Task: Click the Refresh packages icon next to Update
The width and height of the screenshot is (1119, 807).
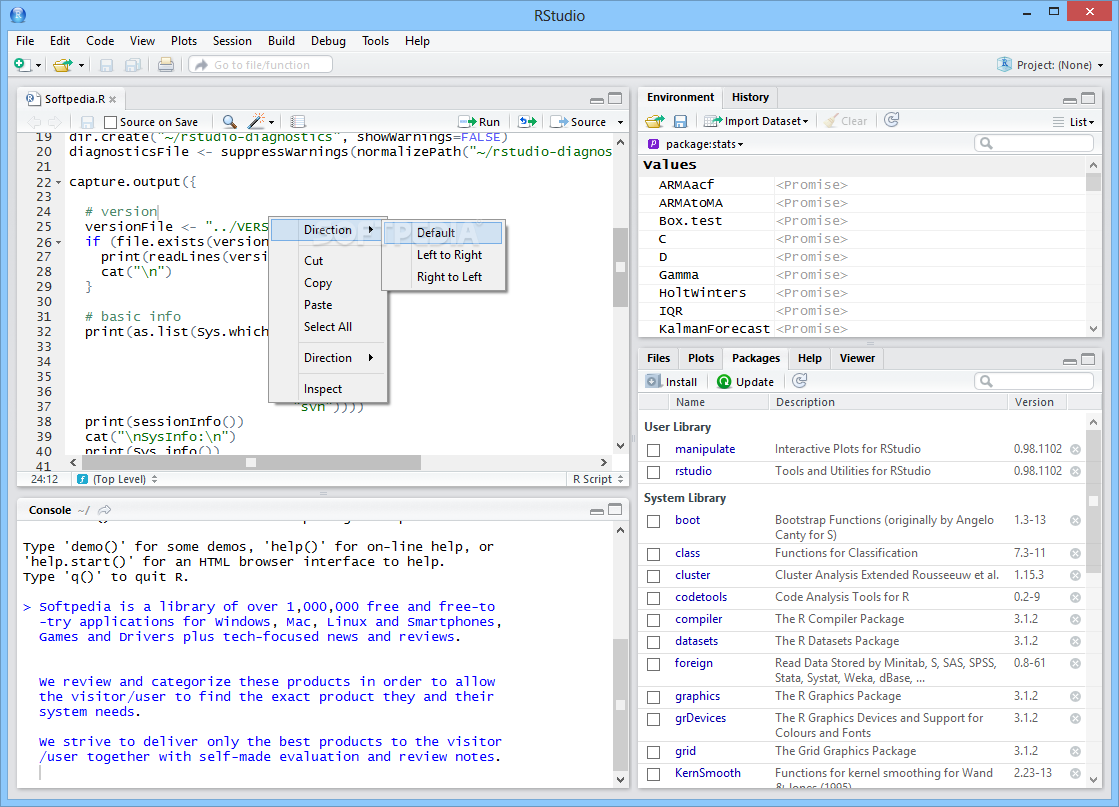Action: 800,381
